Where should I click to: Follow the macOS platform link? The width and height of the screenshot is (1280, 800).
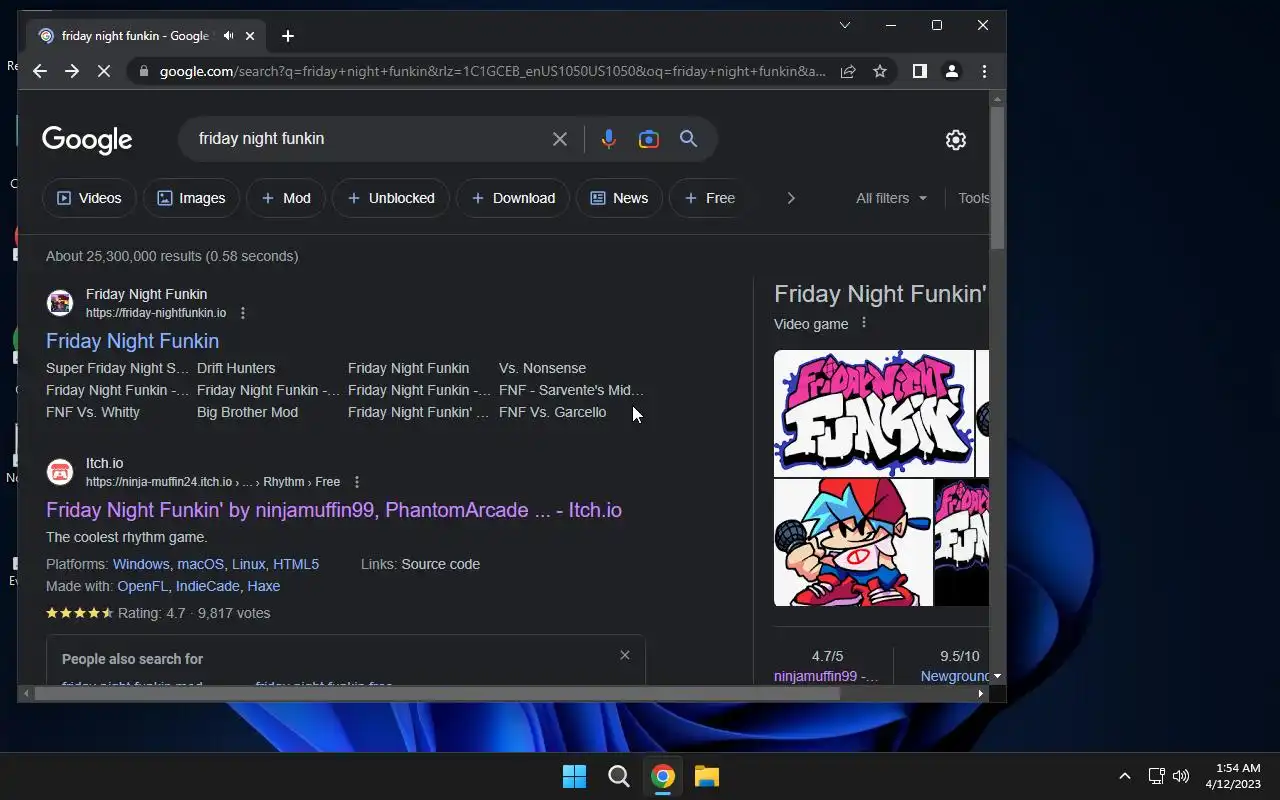tap(200, 564)
